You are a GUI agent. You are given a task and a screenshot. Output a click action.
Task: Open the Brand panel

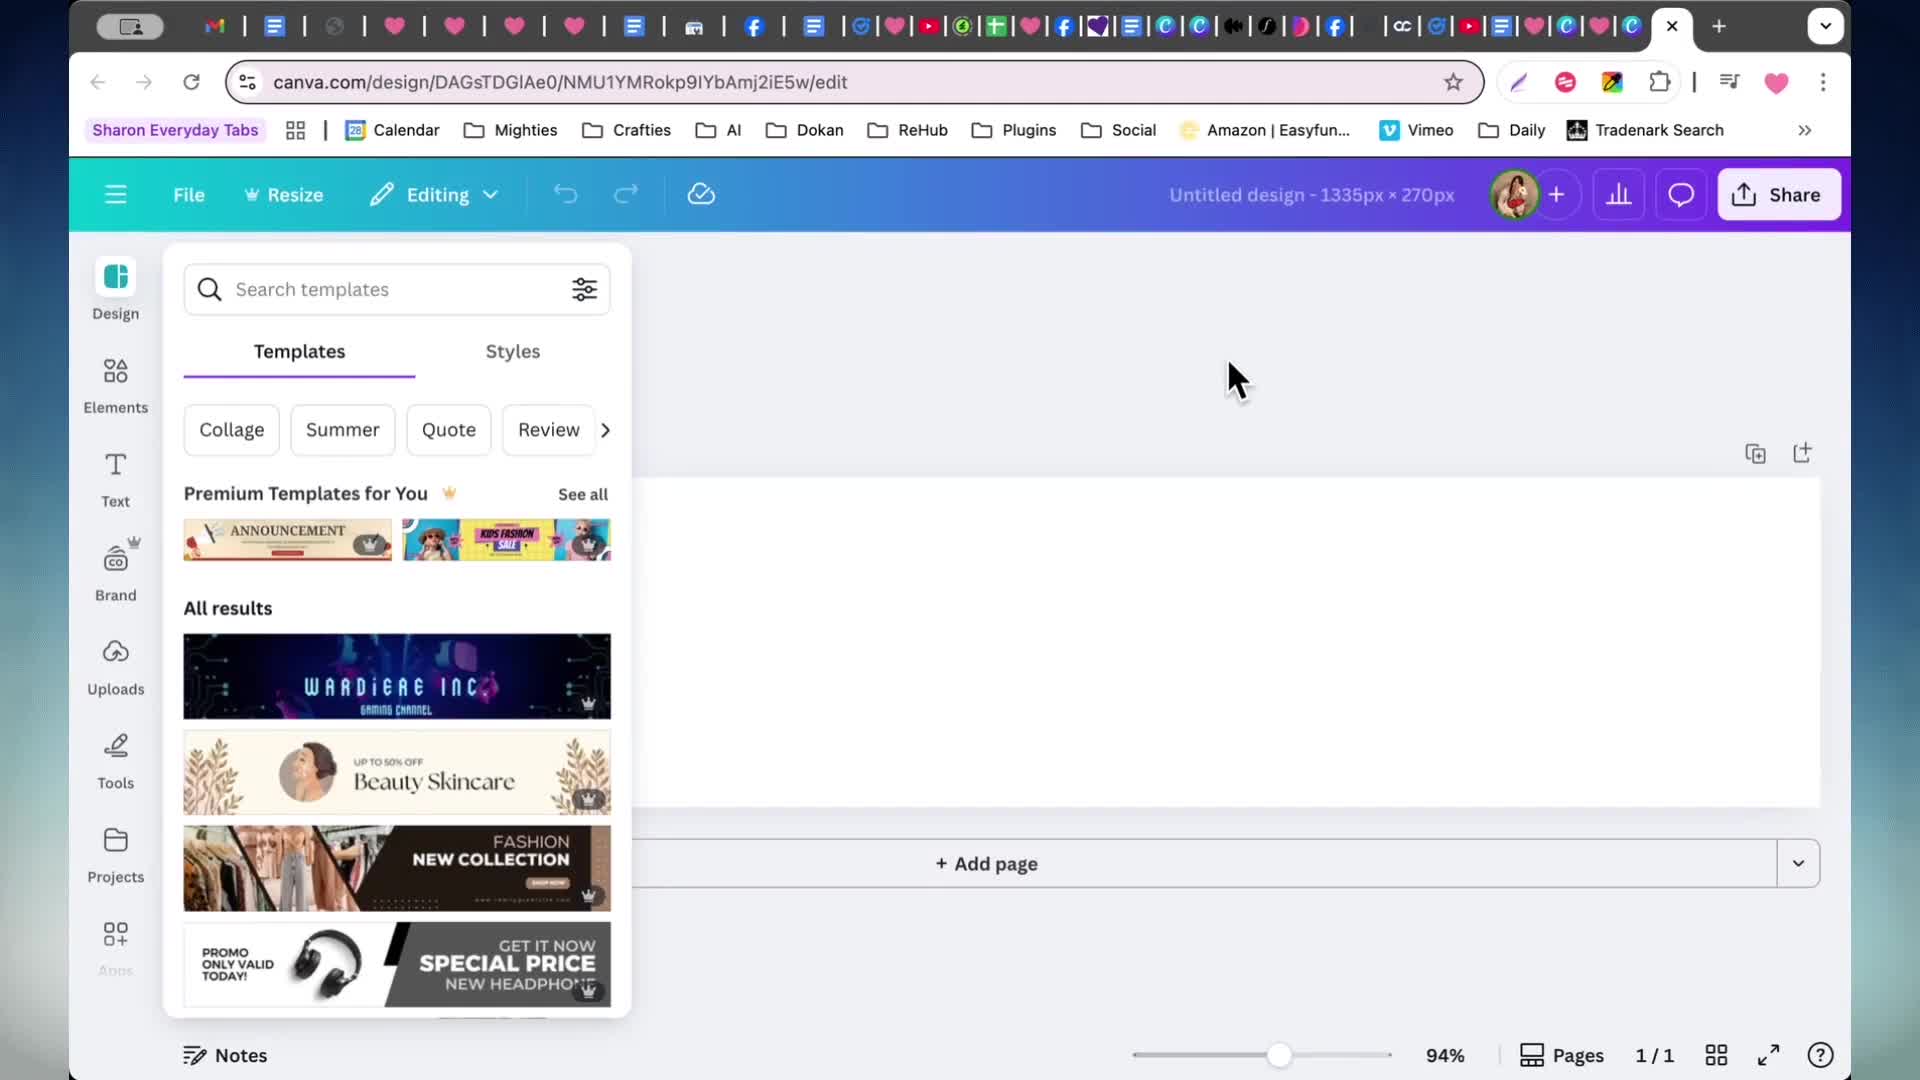tap(115, 573)
